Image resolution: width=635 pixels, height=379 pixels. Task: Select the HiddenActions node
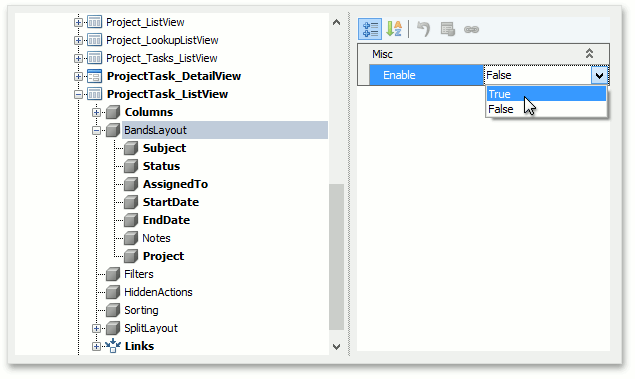click(x=158, y=292)
